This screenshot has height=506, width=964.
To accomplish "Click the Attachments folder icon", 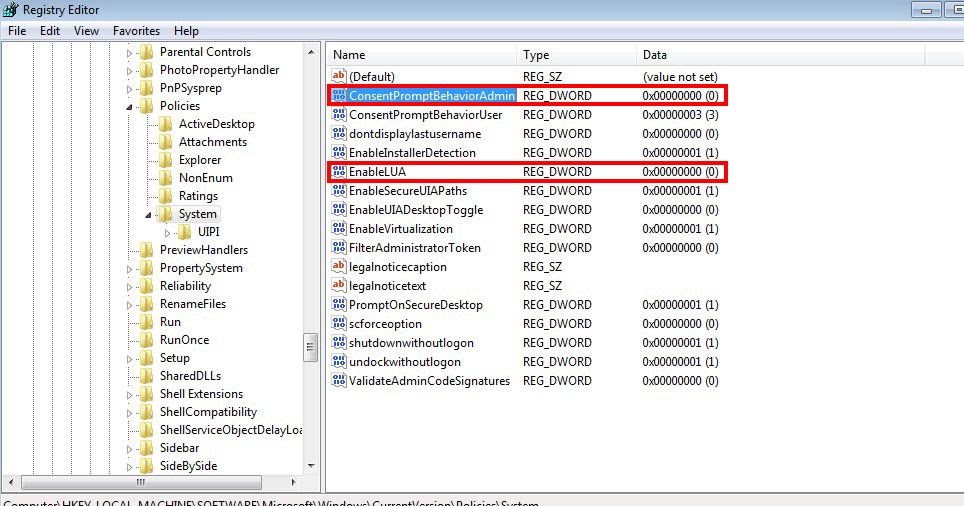I will click(165, 142).
